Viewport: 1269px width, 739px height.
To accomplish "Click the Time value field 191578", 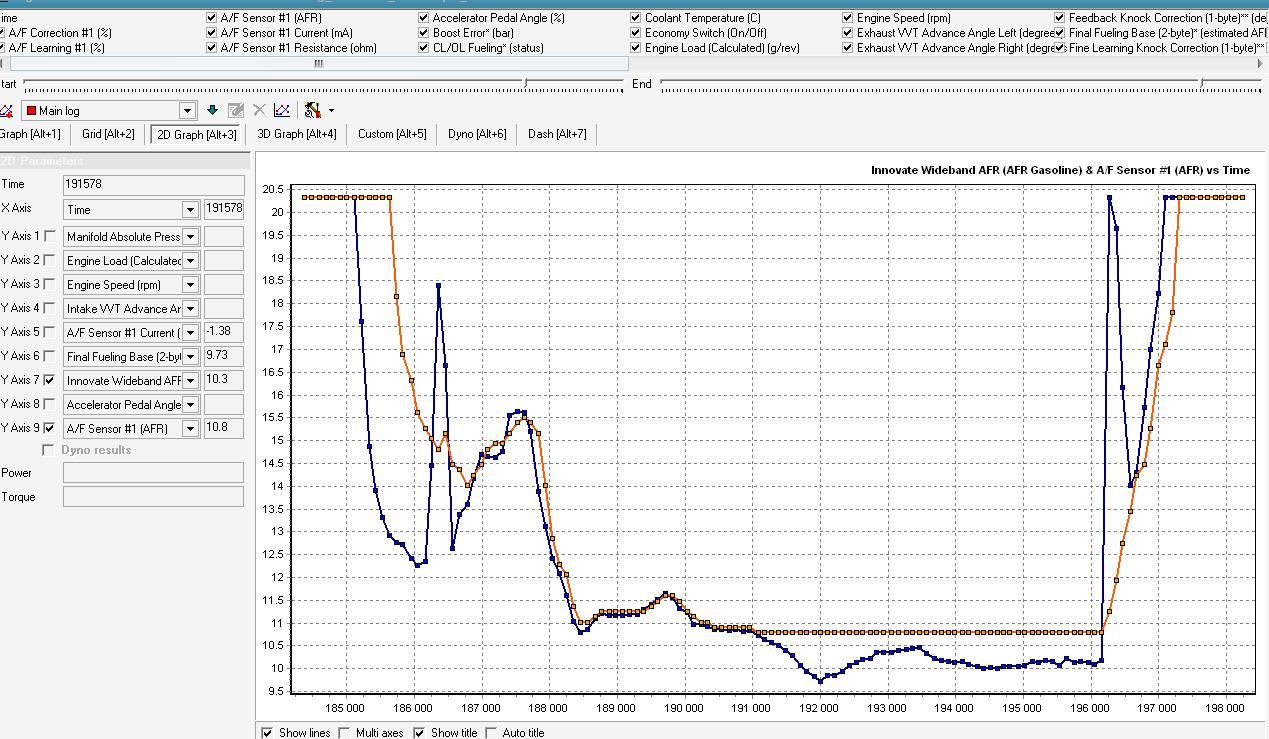I will point(153,185).
